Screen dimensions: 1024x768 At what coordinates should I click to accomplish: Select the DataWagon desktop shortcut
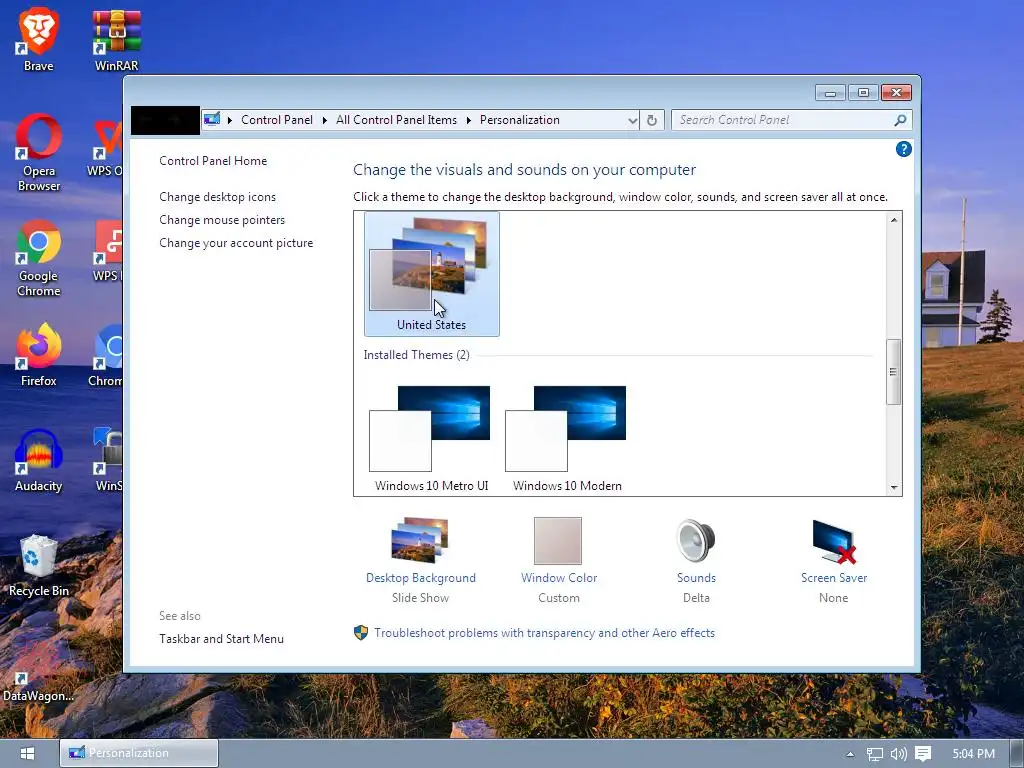point(38,686)
